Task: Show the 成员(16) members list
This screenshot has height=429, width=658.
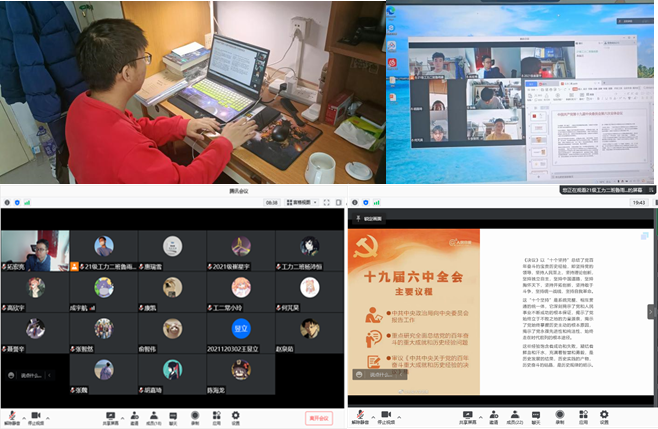Action: tap(154, 414)
